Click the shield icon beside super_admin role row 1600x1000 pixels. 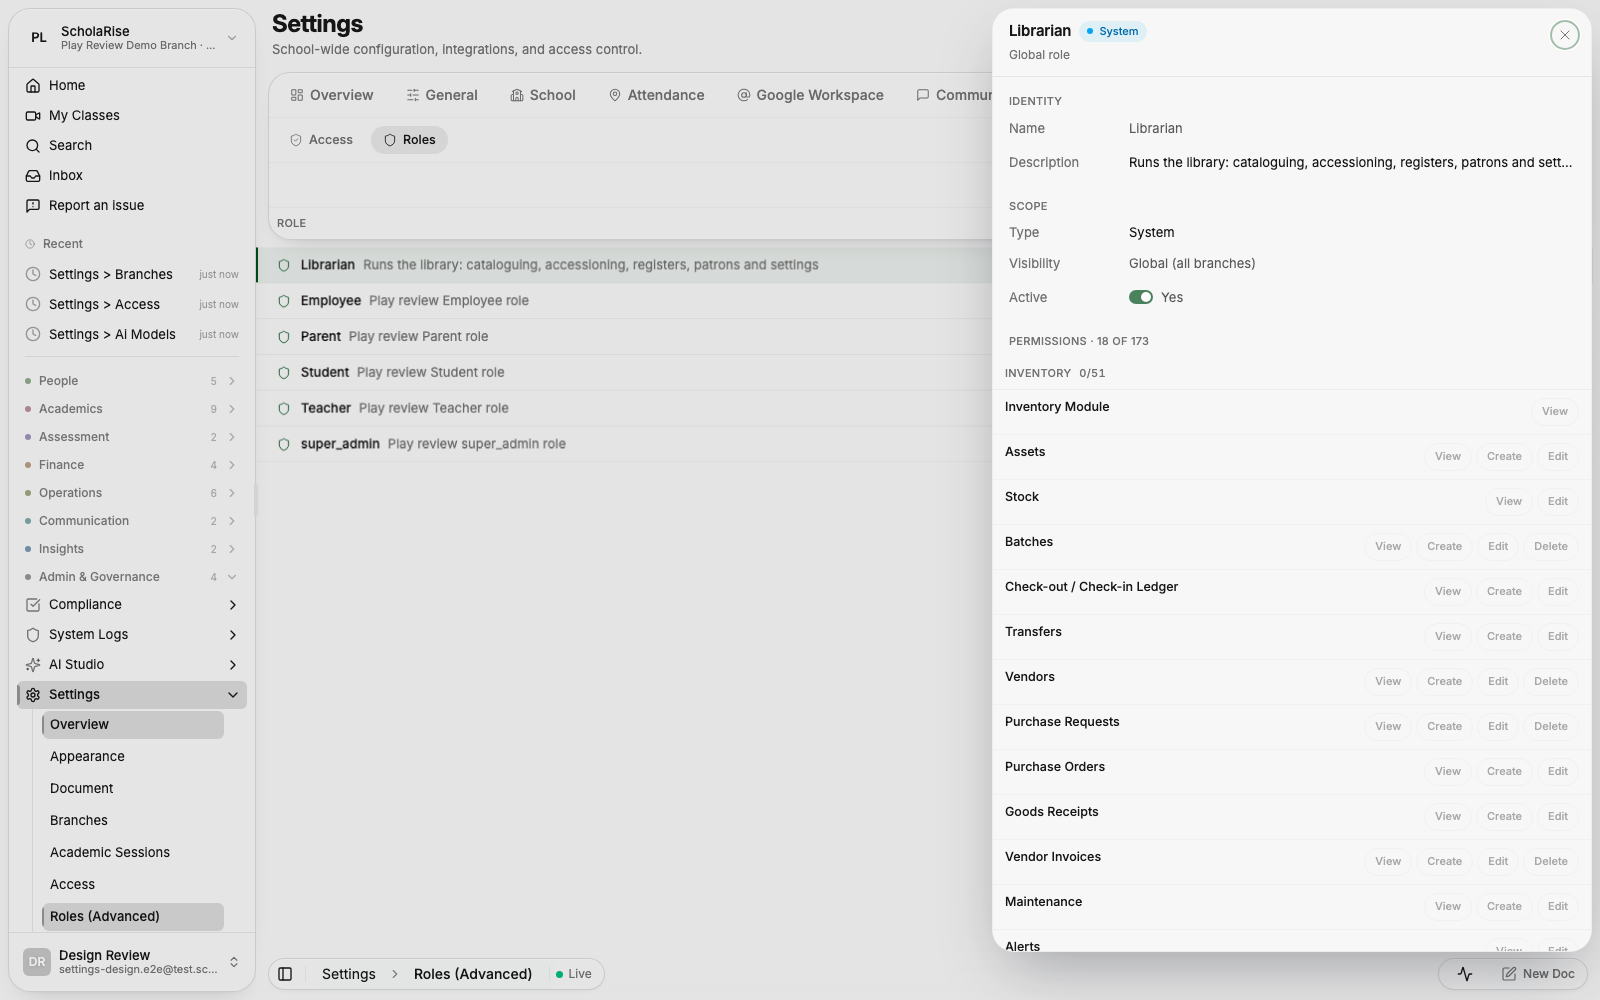coord(284,445)
